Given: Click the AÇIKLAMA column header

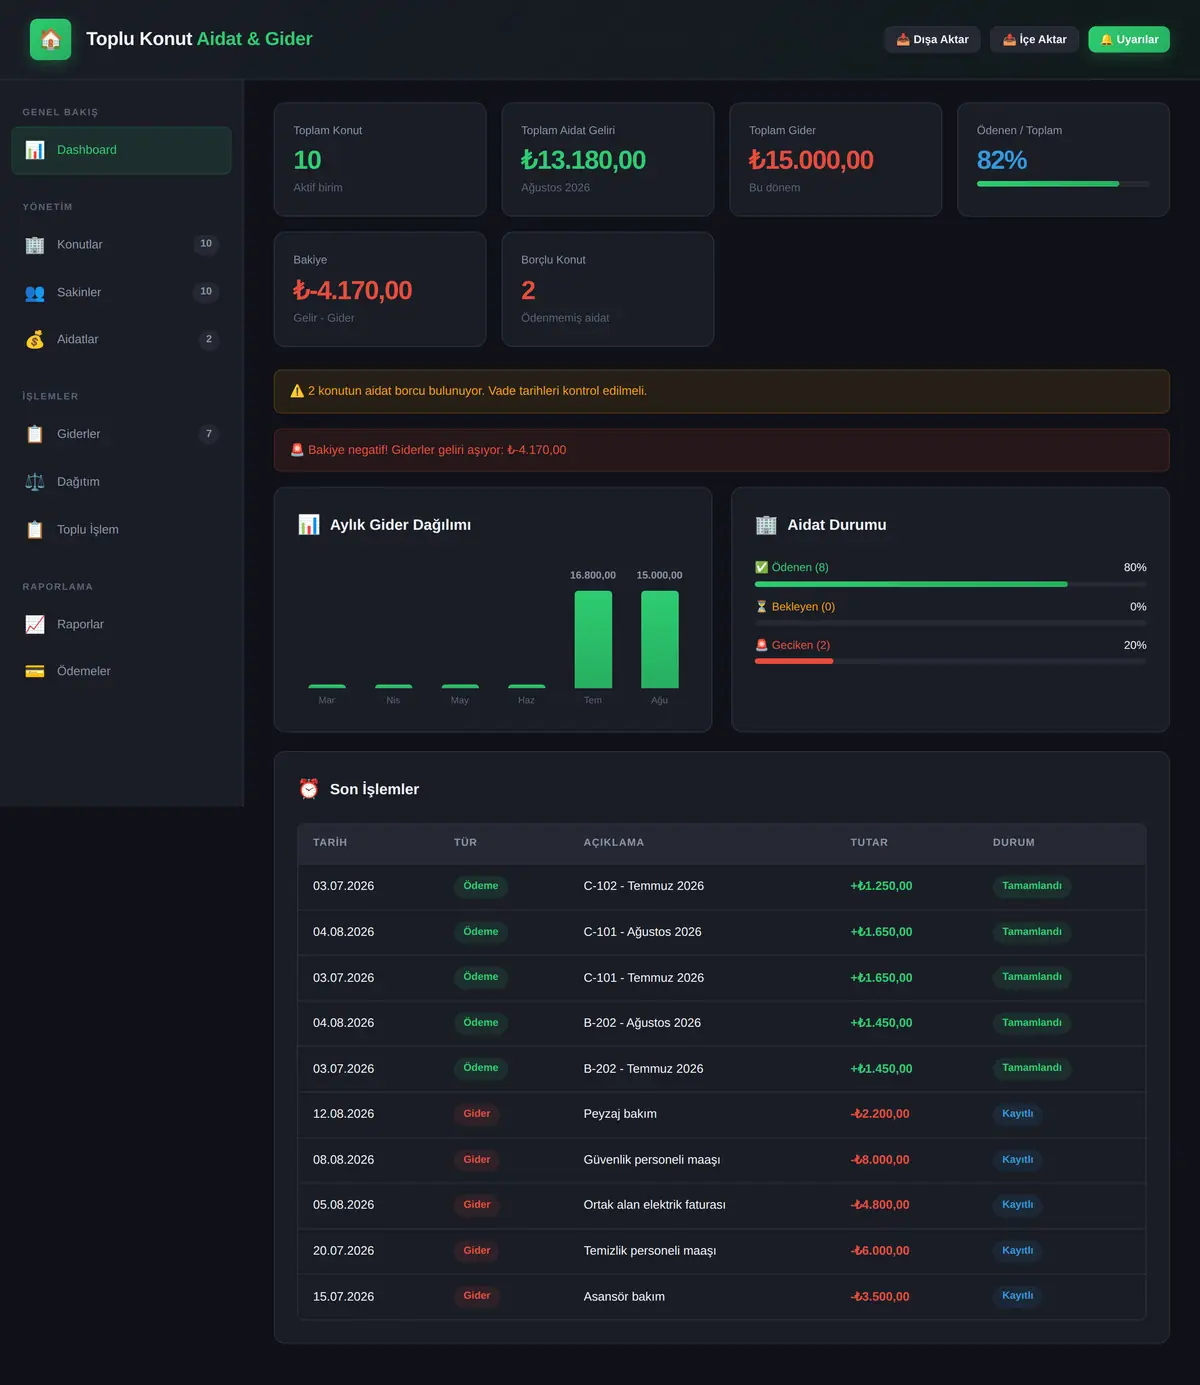Looking at the screenshot, I should tap(614, 843).
